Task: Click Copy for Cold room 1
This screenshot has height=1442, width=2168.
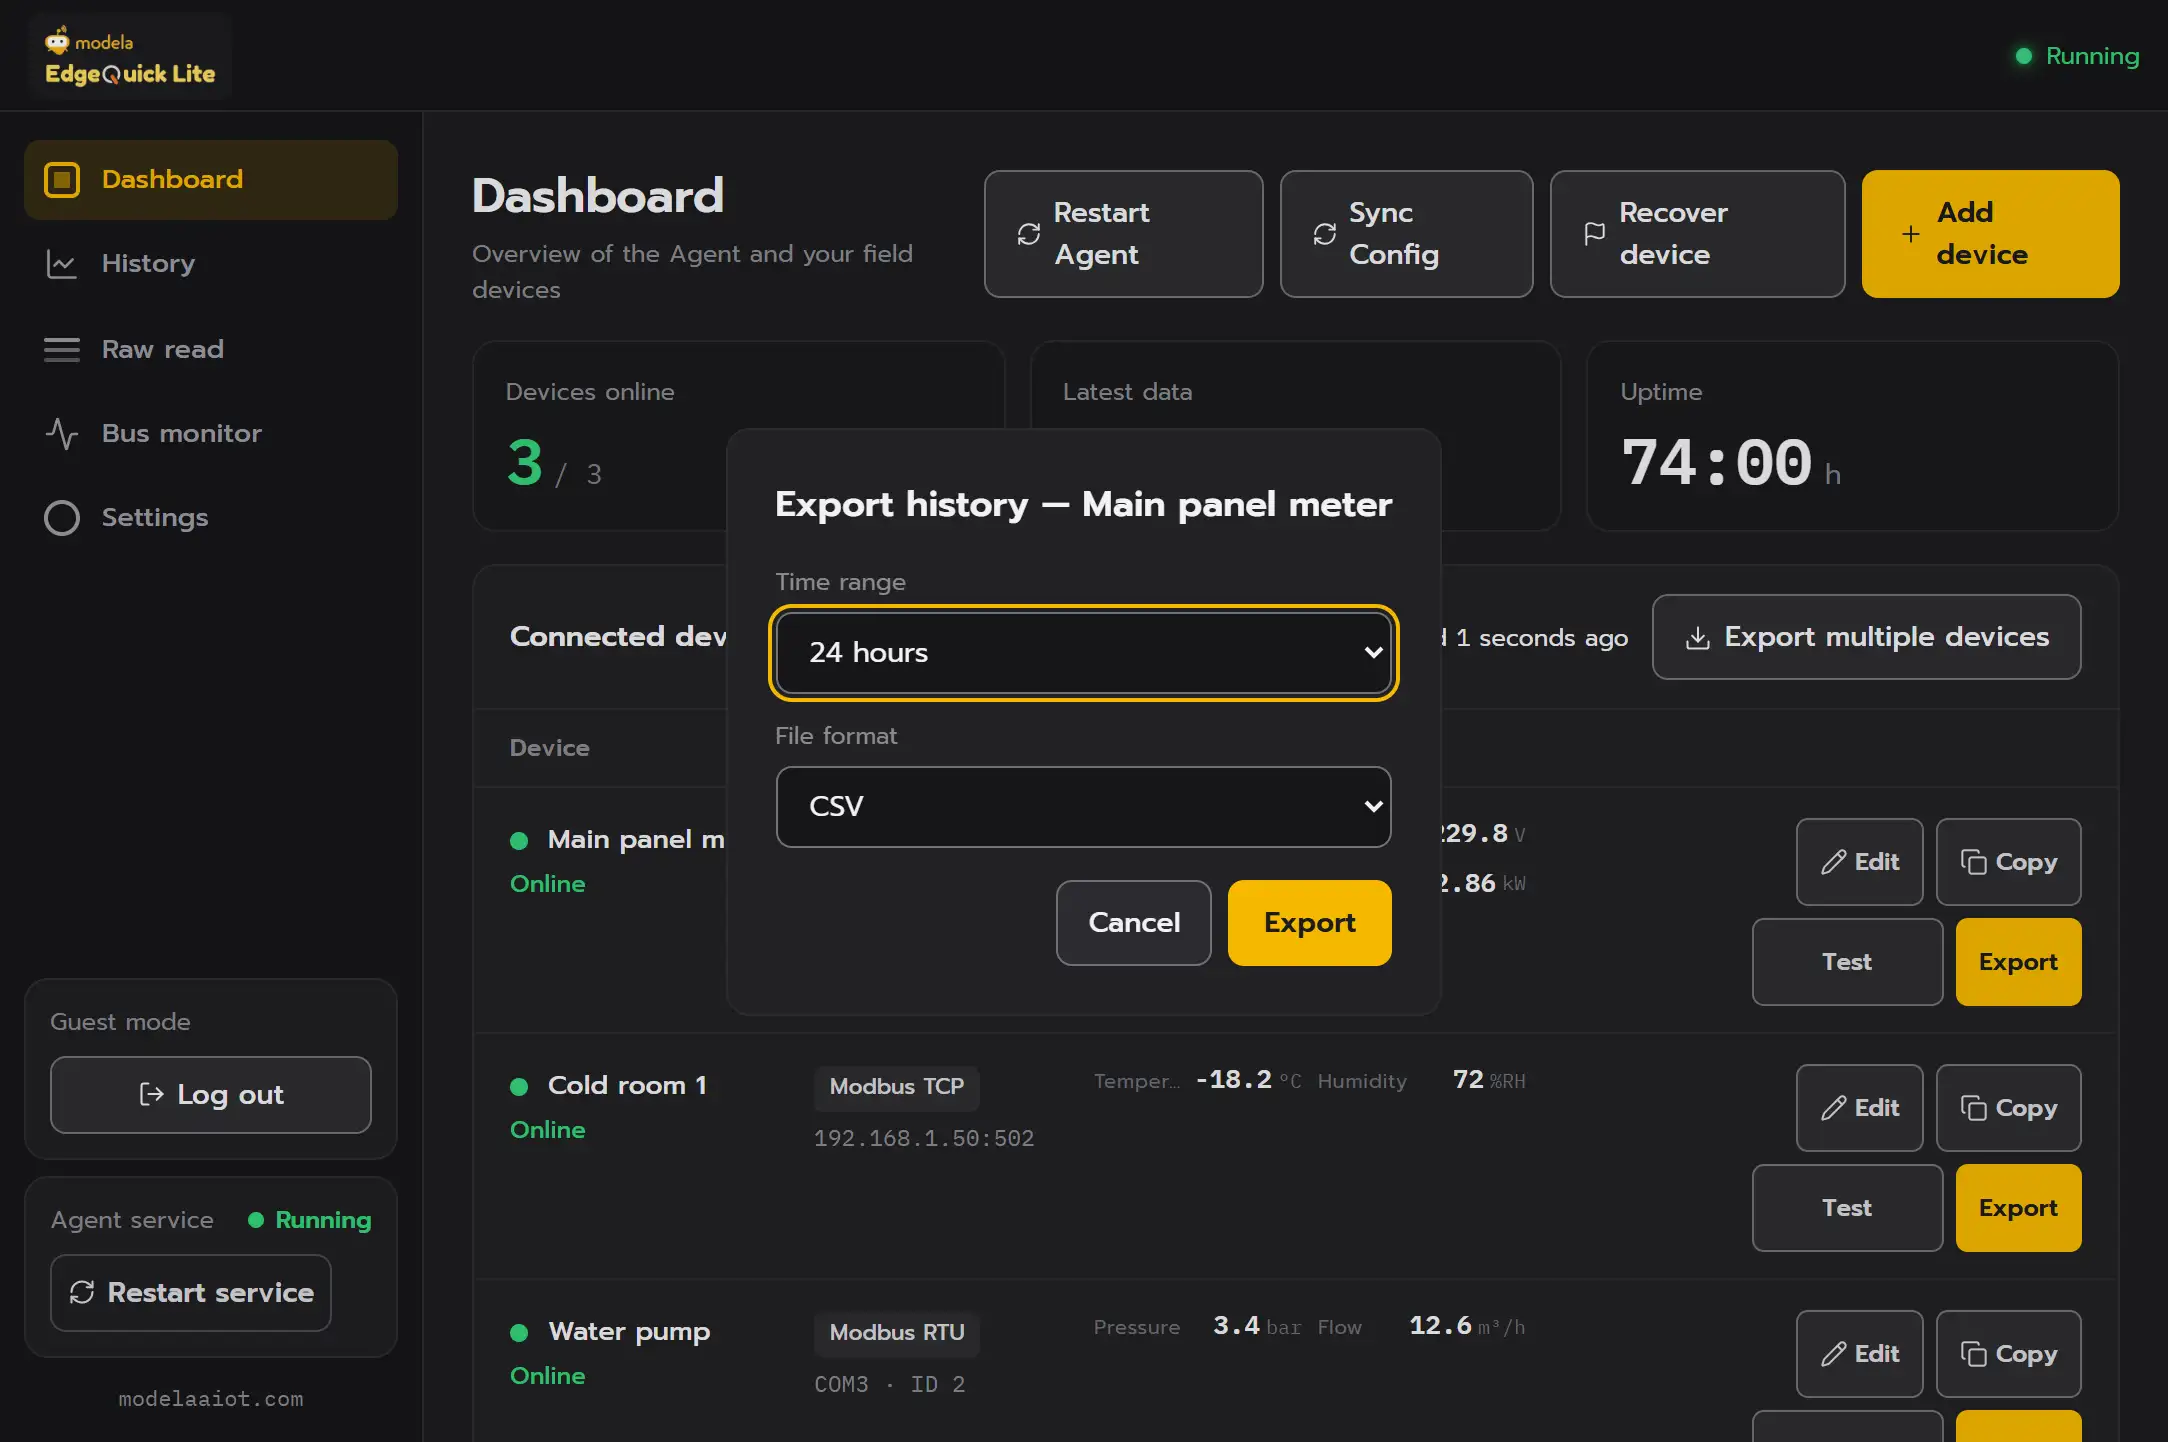Action: coord(2008,1108)
